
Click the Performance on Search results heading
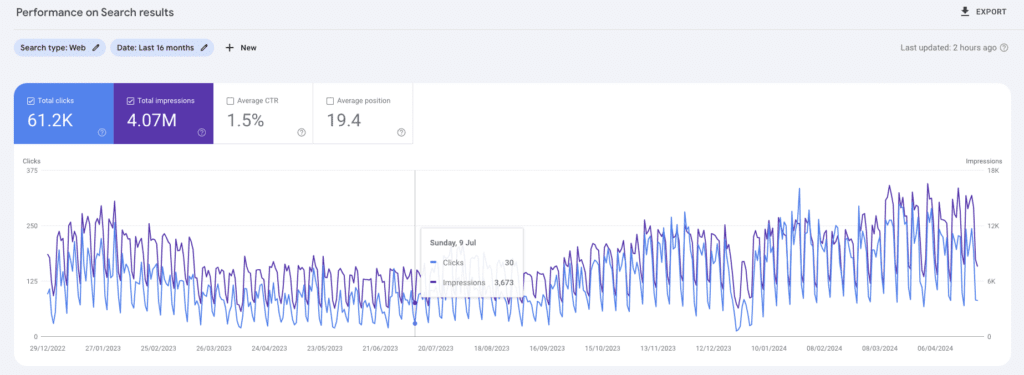click(95, 12)
